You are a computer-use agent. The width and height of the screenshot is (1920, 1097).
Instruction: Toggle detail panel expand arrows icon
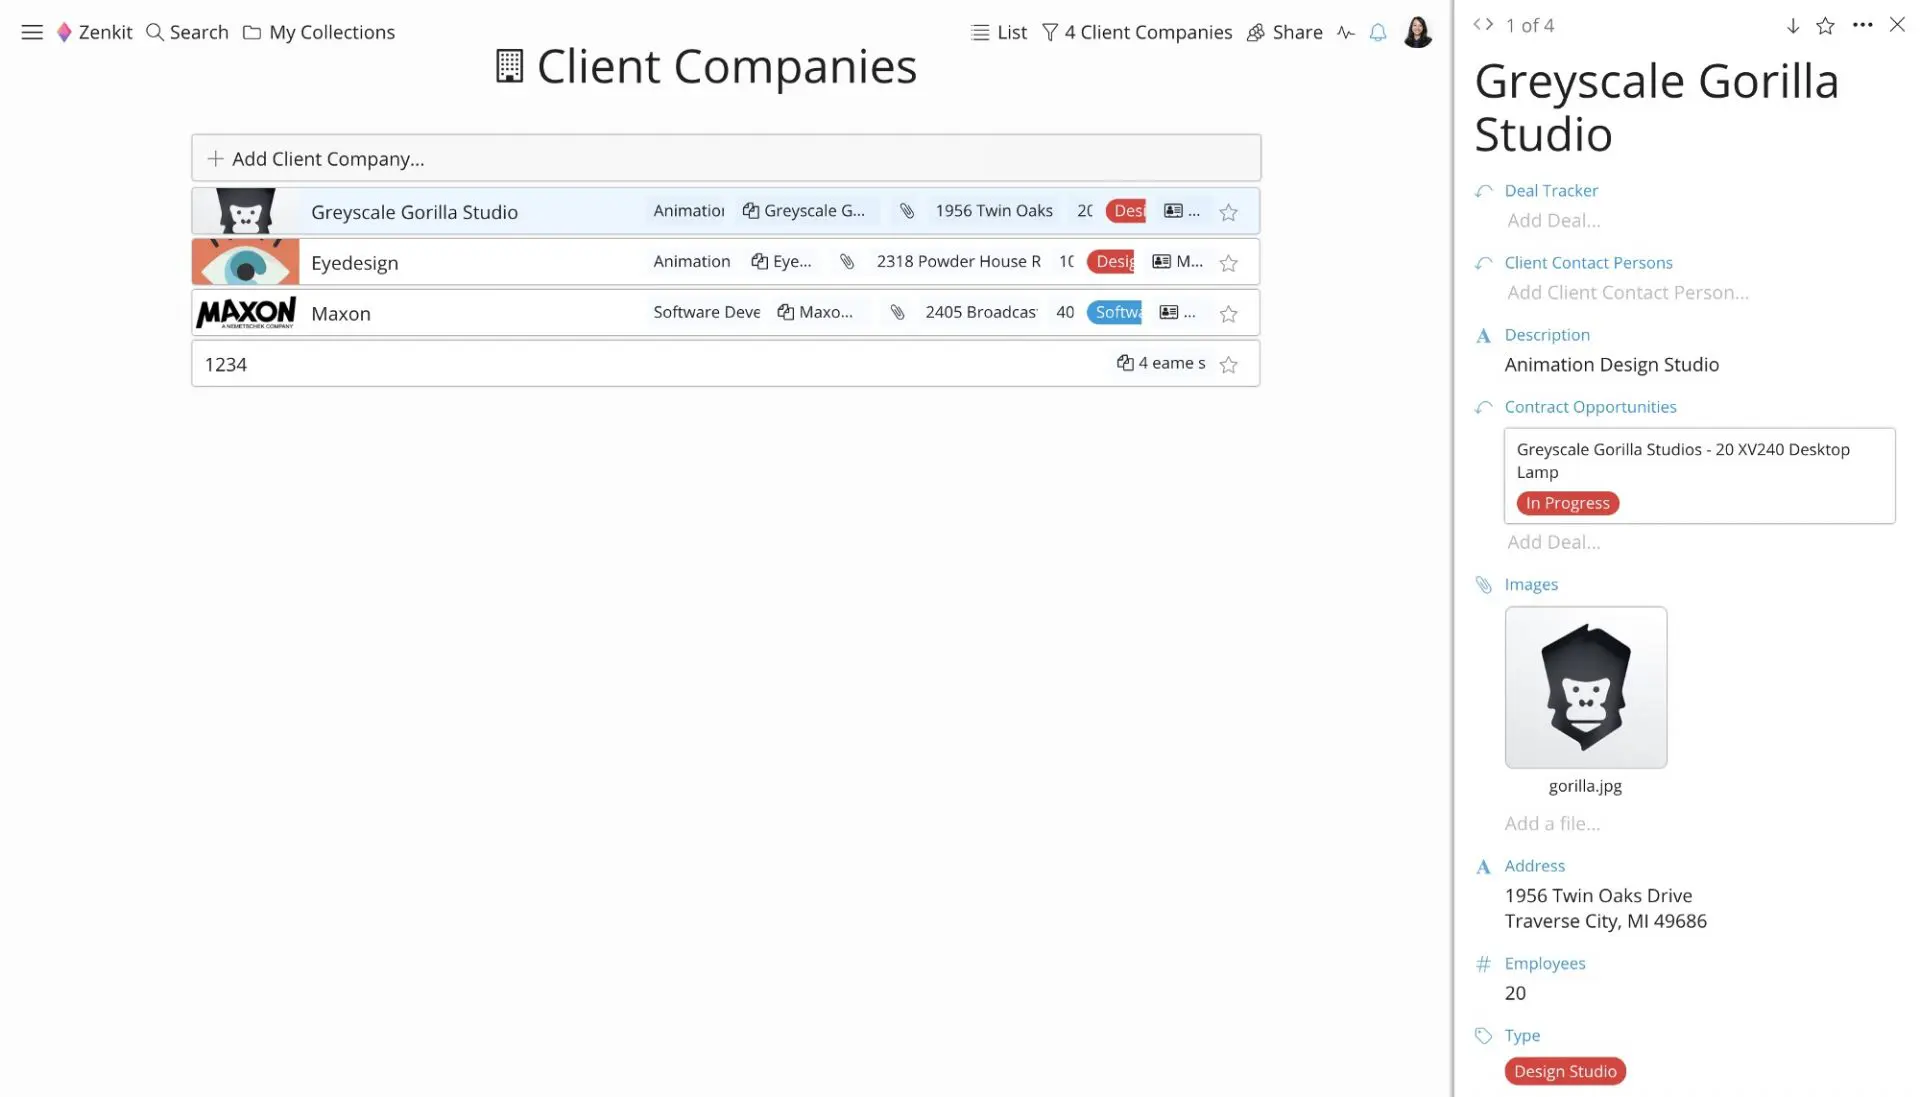(x=1483, y=25)
